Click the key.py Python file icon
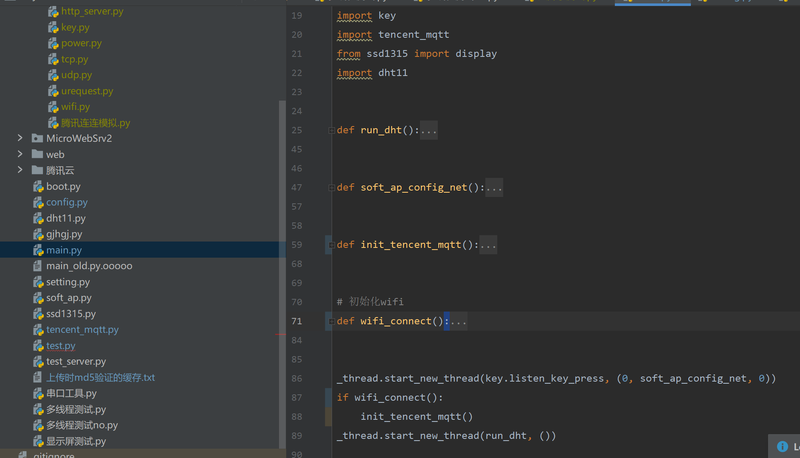 [x=53, y=28]
